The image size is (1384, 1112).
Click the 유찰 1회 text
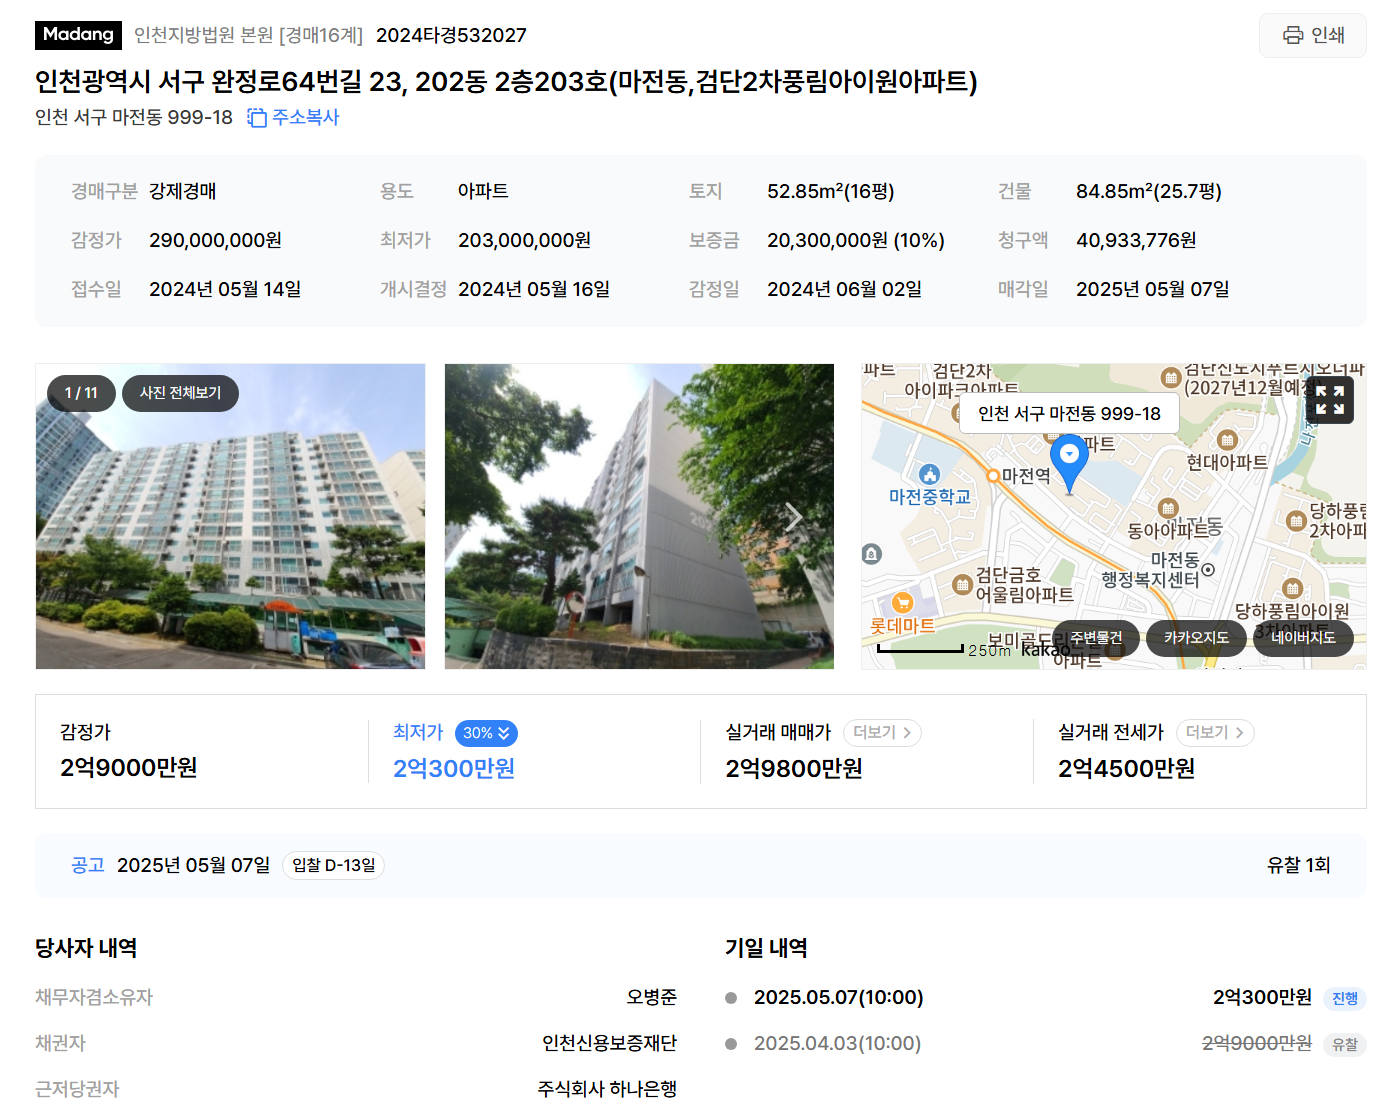point(1298,865)
